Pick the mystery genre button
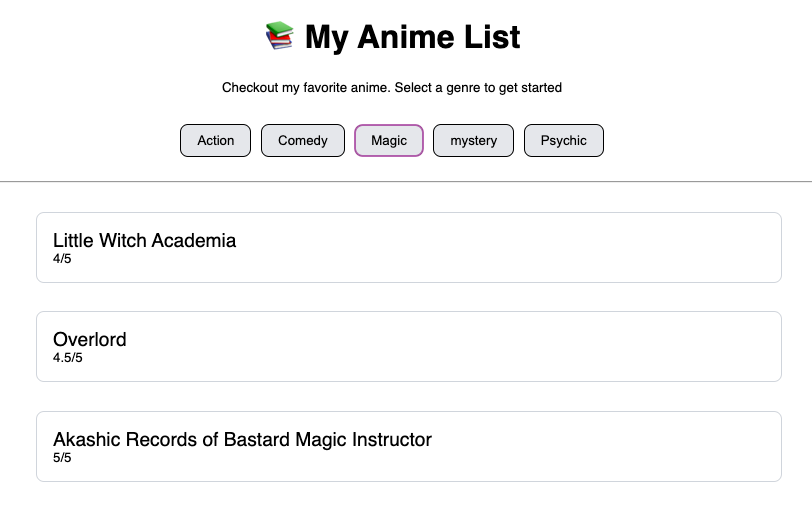The width and height of the screenshot is (812, 518). point(473,140)
